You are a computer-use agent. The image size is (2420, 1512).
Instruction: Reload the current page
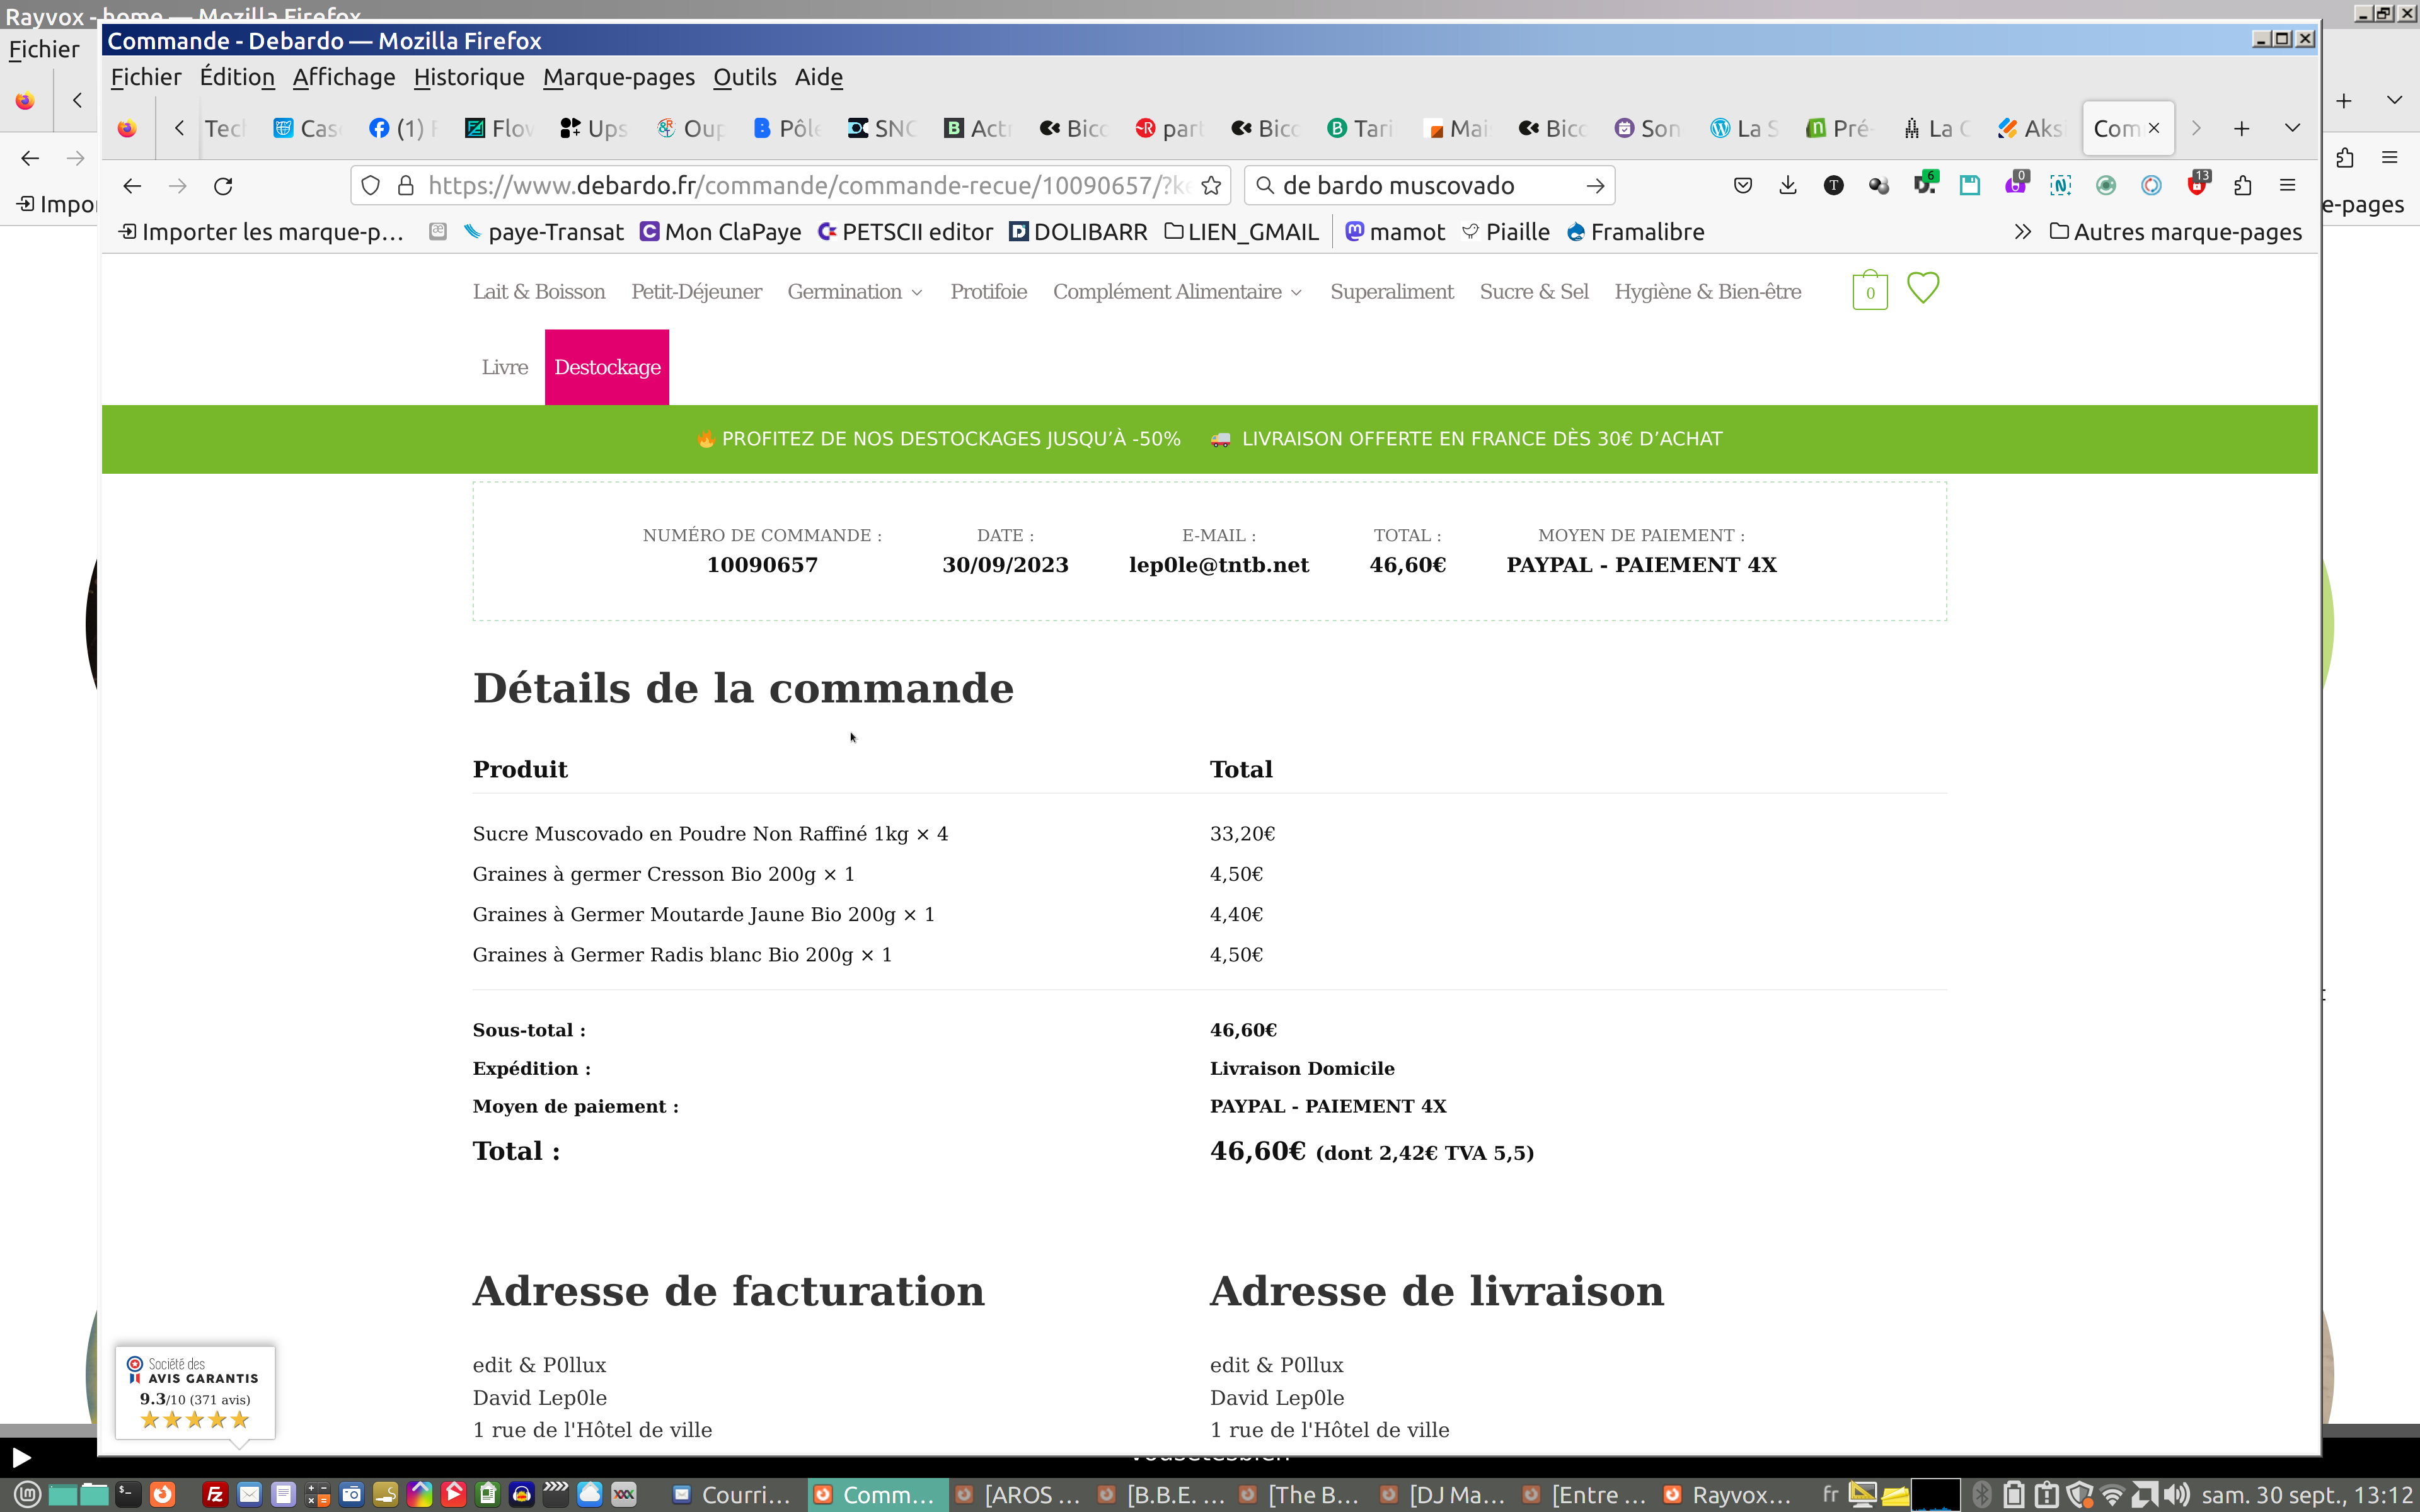pos(223,186)
